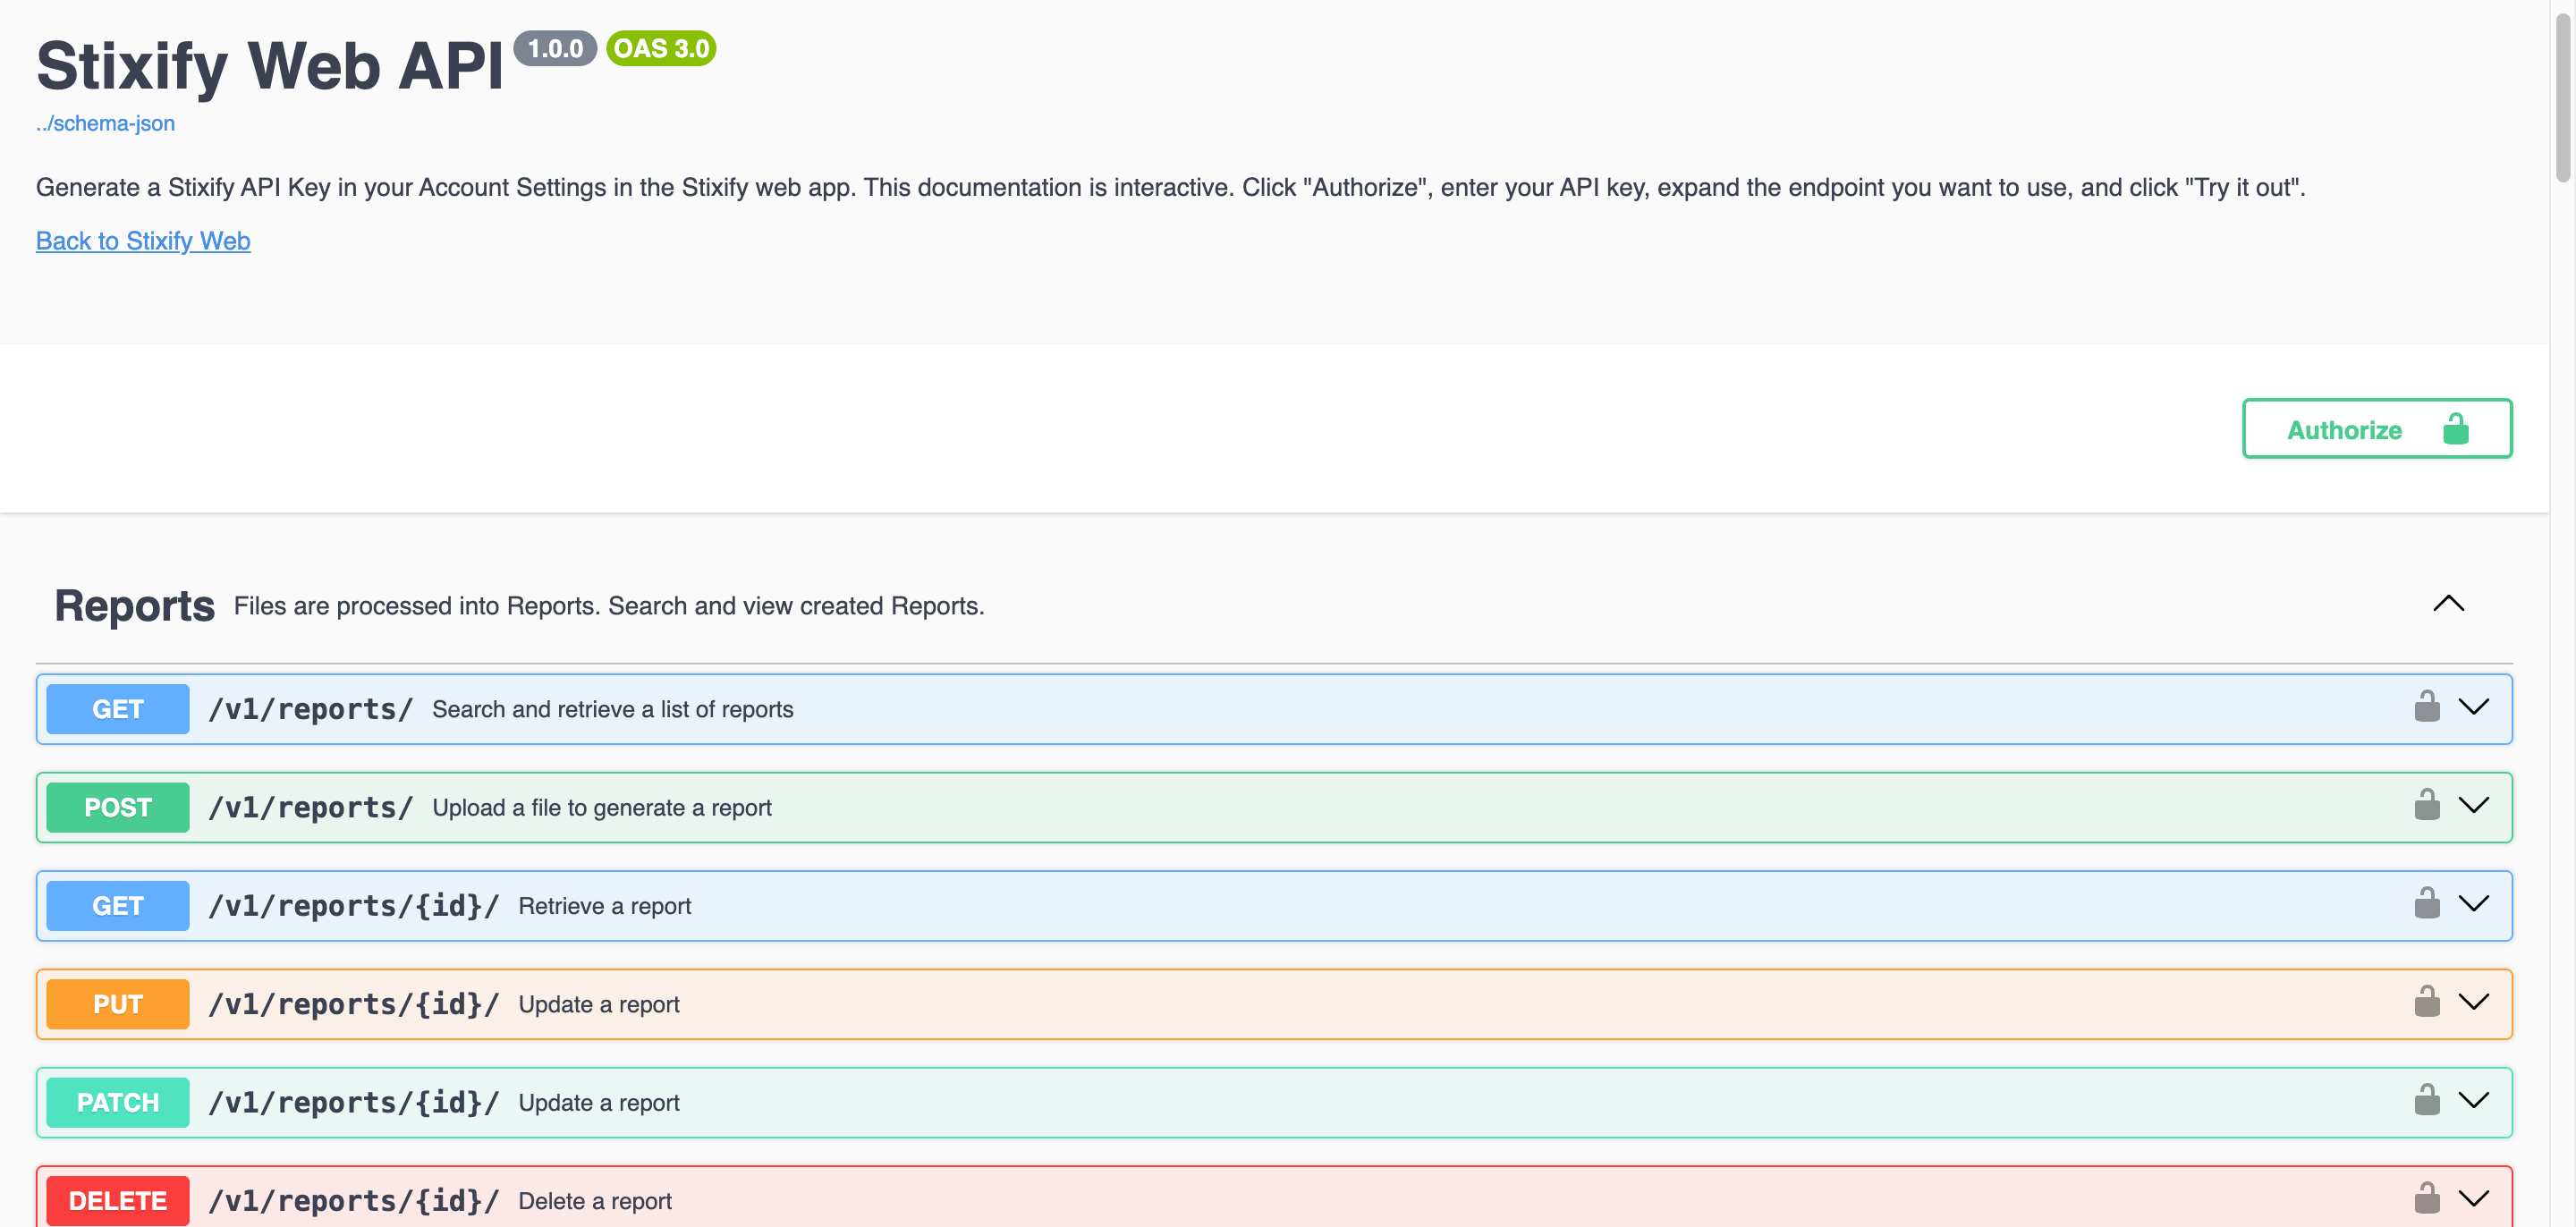Image resolution: width=2576 pixels, height=1227 pixels.
Task: Click the vertical page scrollbar
Action: (x=2562, y=94)
